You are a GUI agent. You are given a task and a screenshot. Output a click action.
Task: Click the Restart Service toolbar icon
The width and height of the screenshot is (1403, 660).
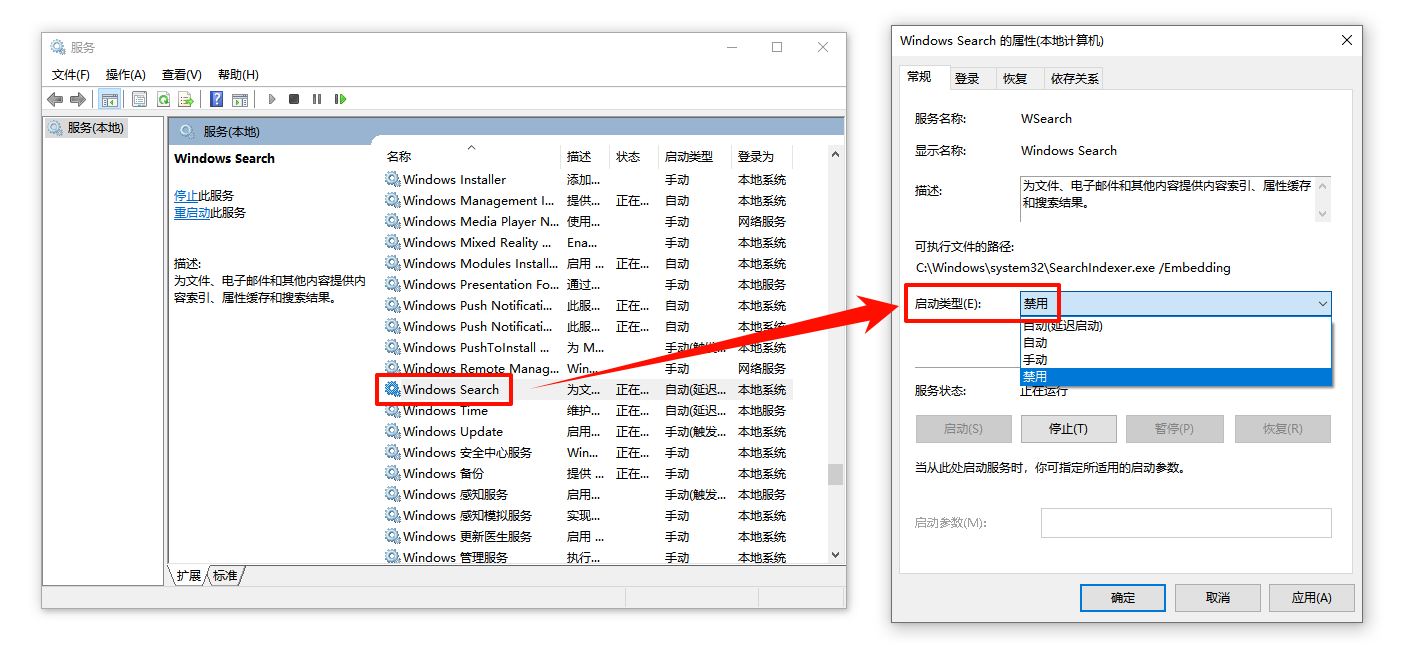340,99
